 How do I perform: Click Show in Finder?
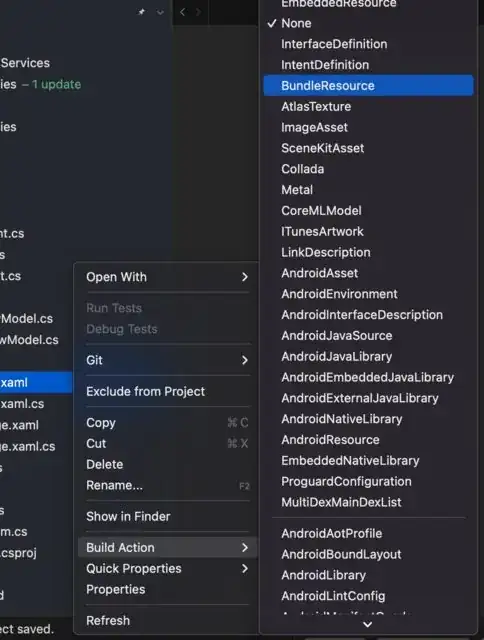click(x=167, y=516)
